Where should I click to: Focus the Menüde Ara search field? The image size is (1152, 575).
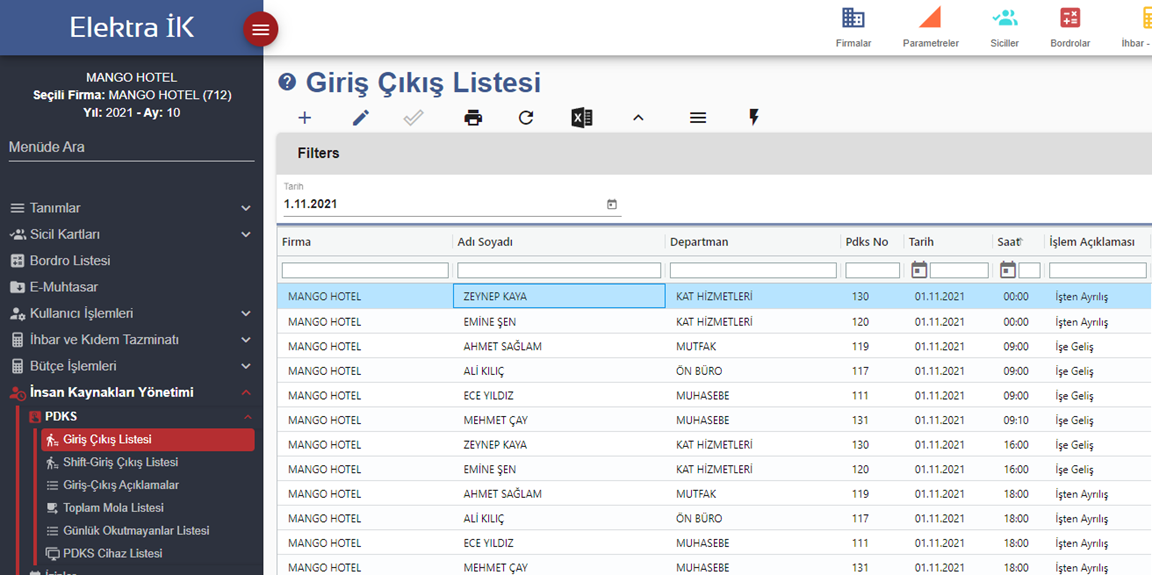131,148
